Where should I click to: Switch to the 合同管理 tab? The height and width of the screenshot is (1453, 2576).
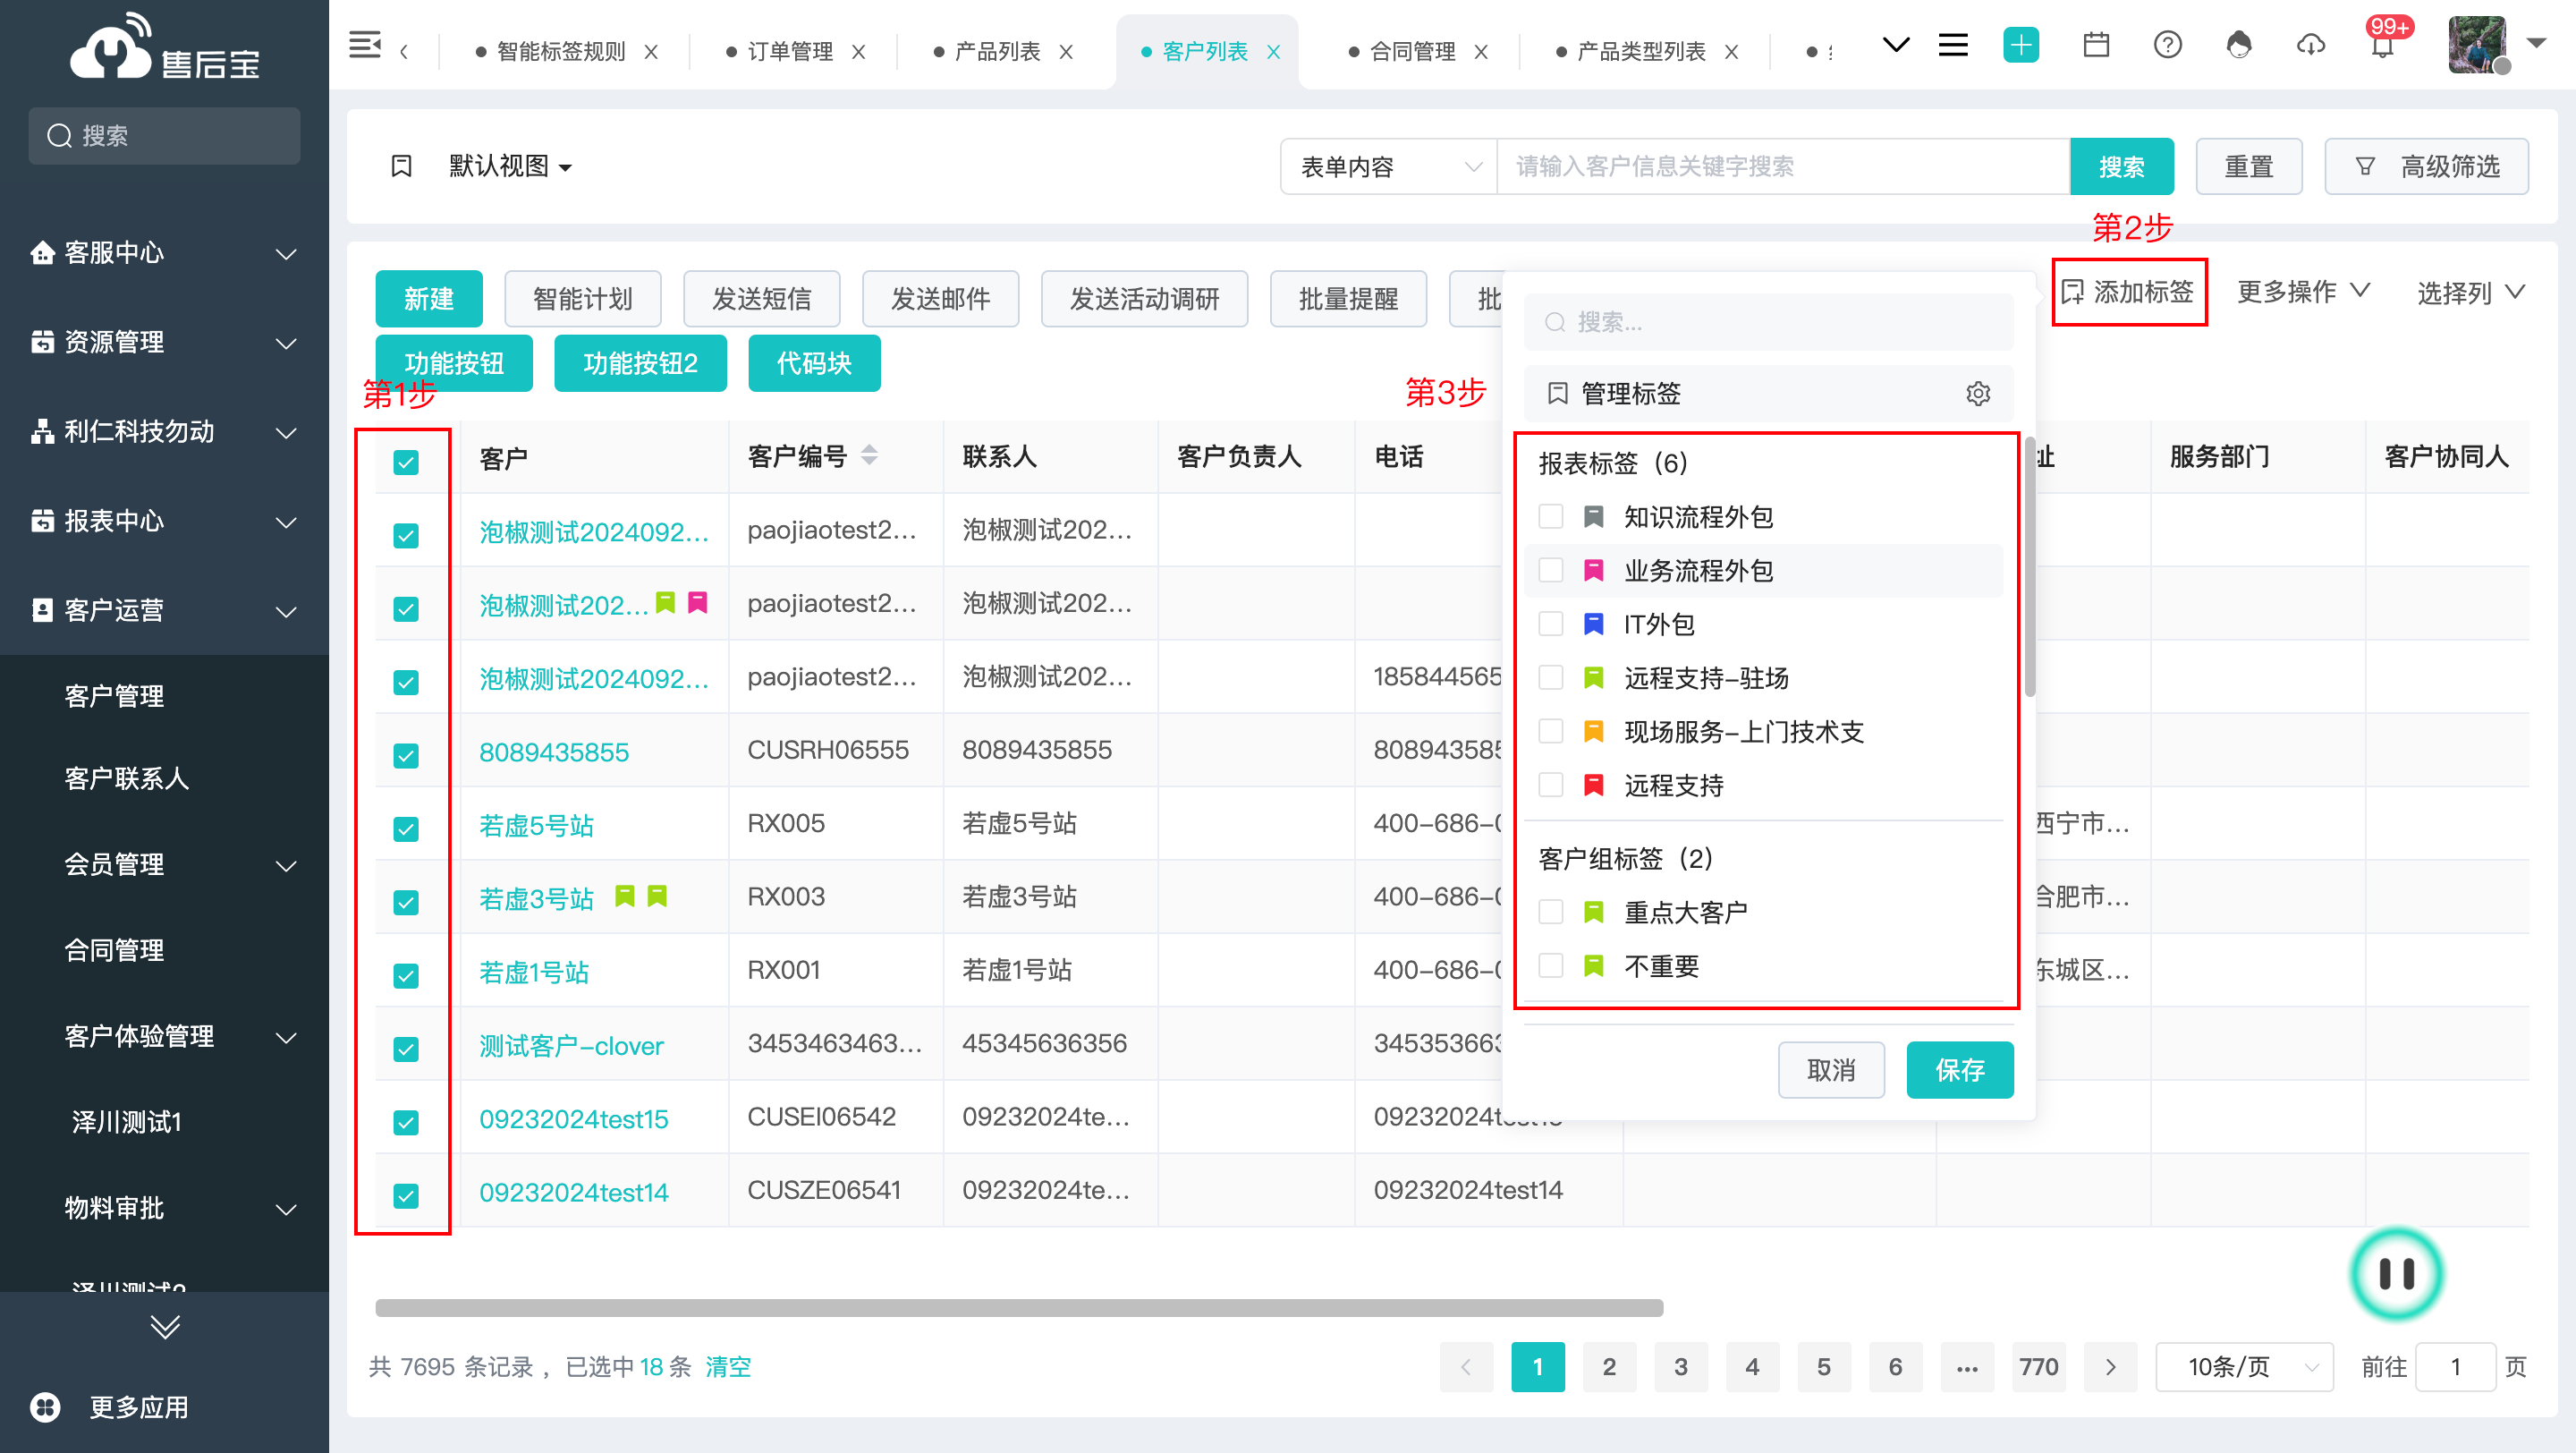(1412, 52)
